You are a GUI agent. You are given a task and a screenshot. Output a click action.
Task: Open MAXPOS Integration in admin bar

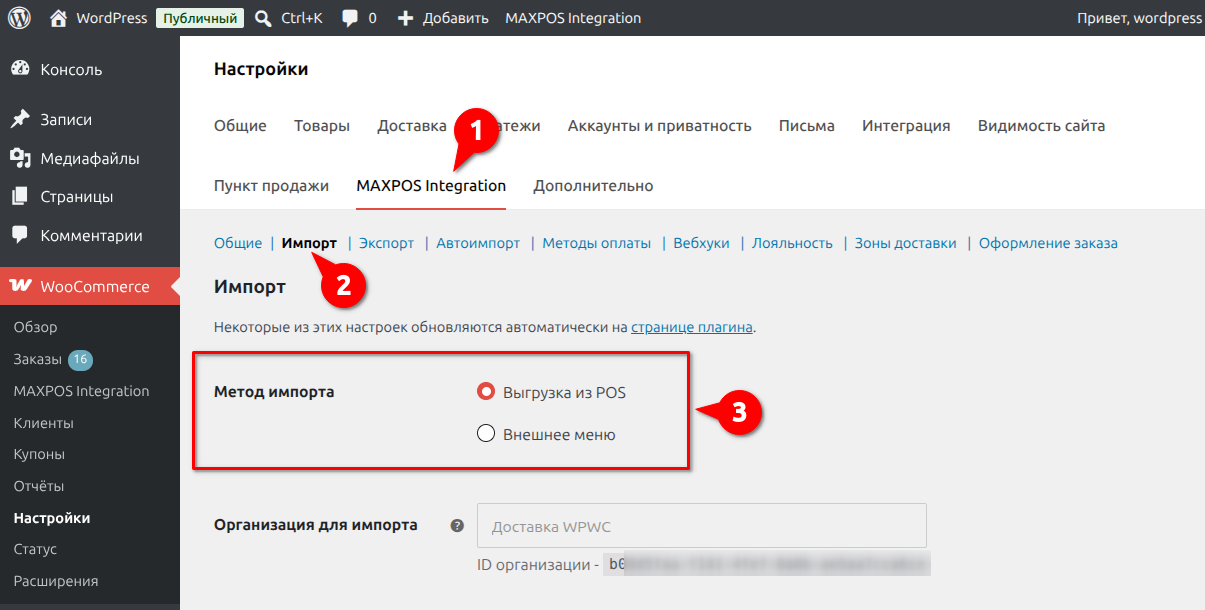point(573,18)
